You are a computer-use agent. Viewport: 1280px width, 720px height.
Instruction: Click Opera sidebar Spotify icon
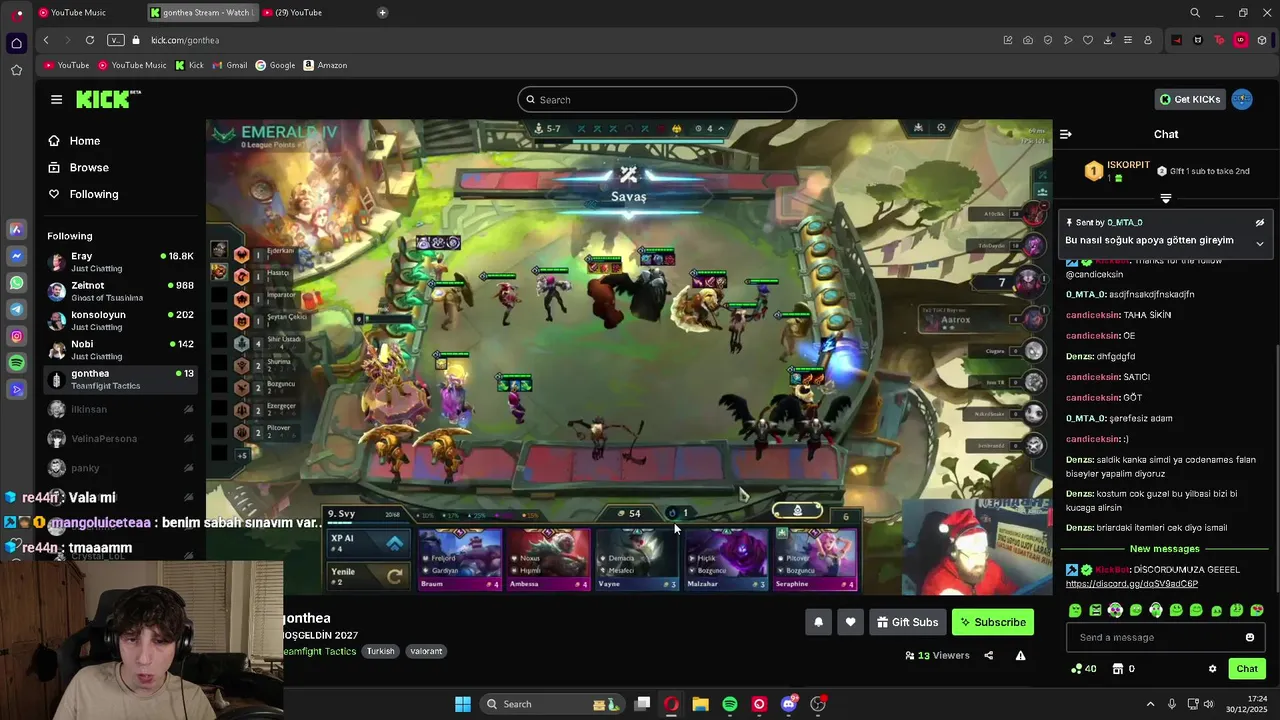[x=16, y=363]
